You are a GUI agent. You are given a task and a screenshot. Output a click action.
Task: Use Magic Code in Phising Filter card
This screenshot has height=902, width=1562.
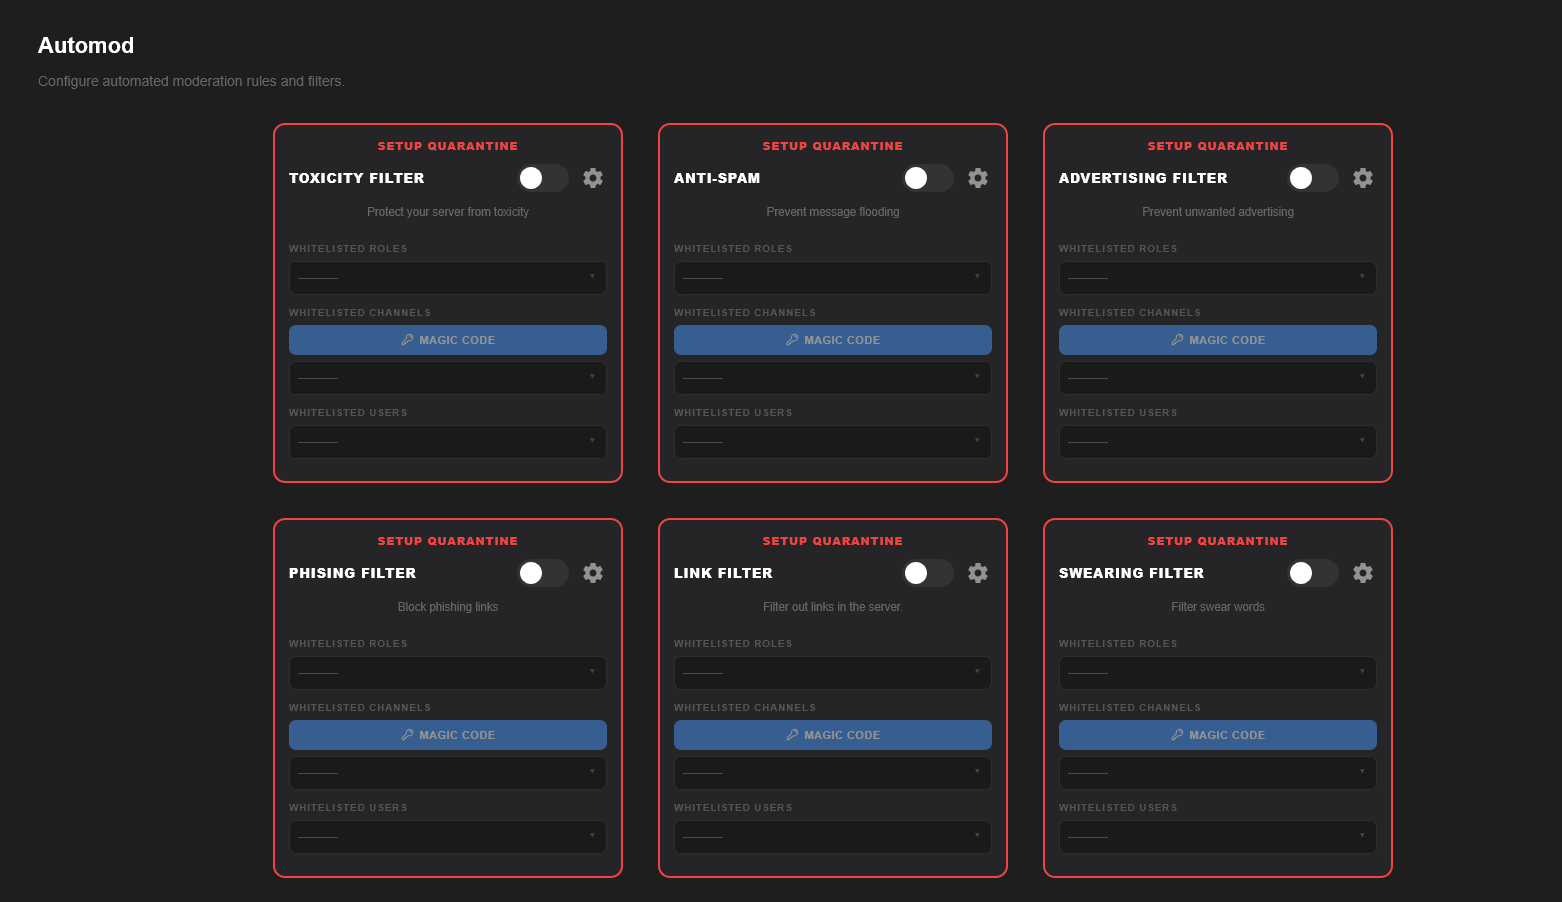tap(448, 735)
